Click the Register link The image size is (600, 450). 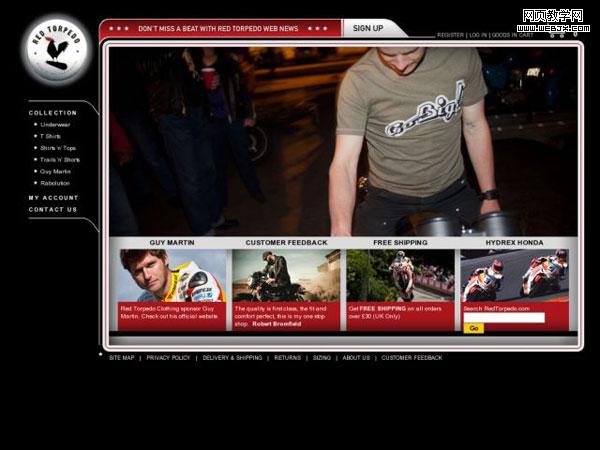pos(450,35)
